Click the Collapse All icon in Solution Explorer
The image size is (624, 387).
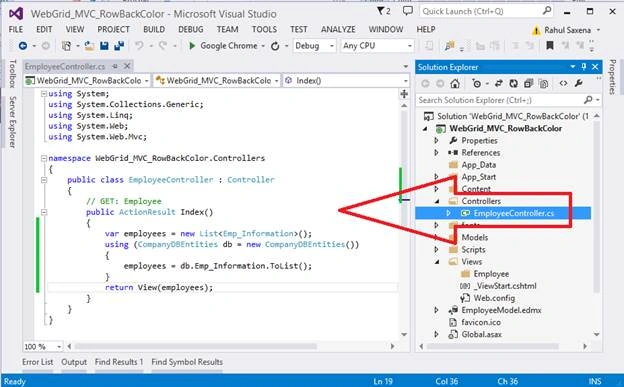click(528, 84)
